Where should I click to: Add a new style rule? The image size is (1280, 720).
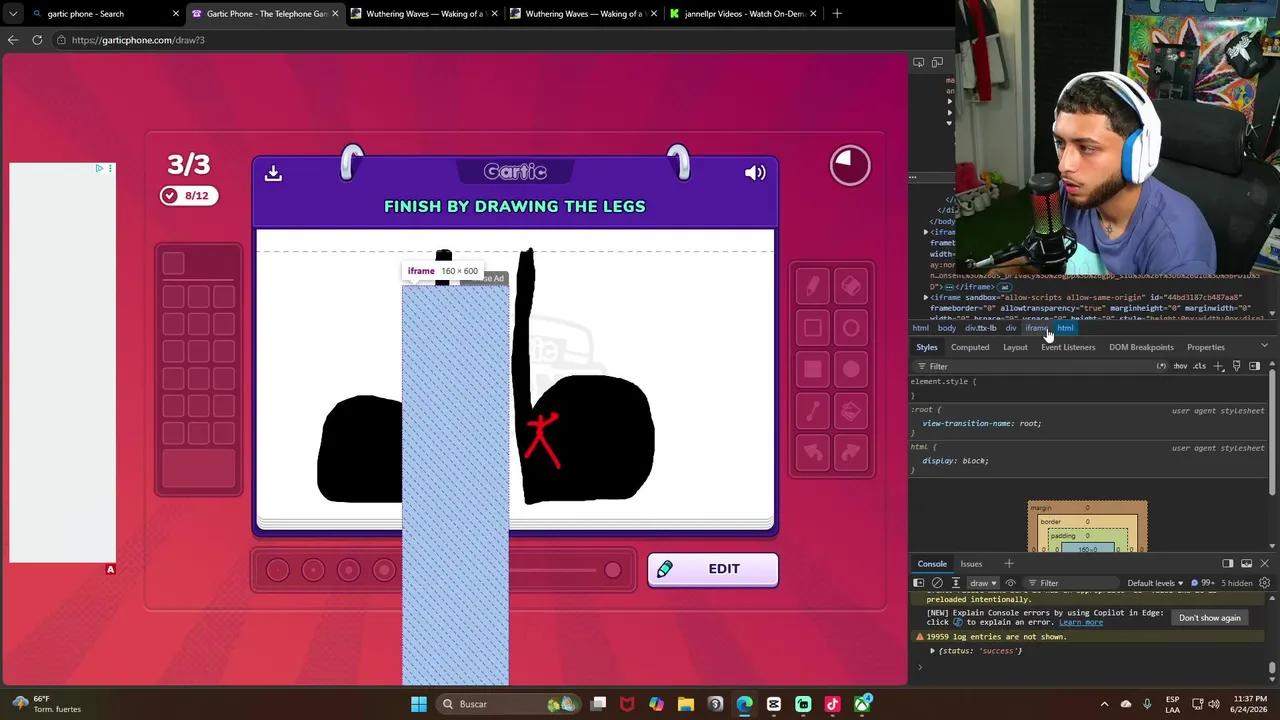click(1218, 366)
